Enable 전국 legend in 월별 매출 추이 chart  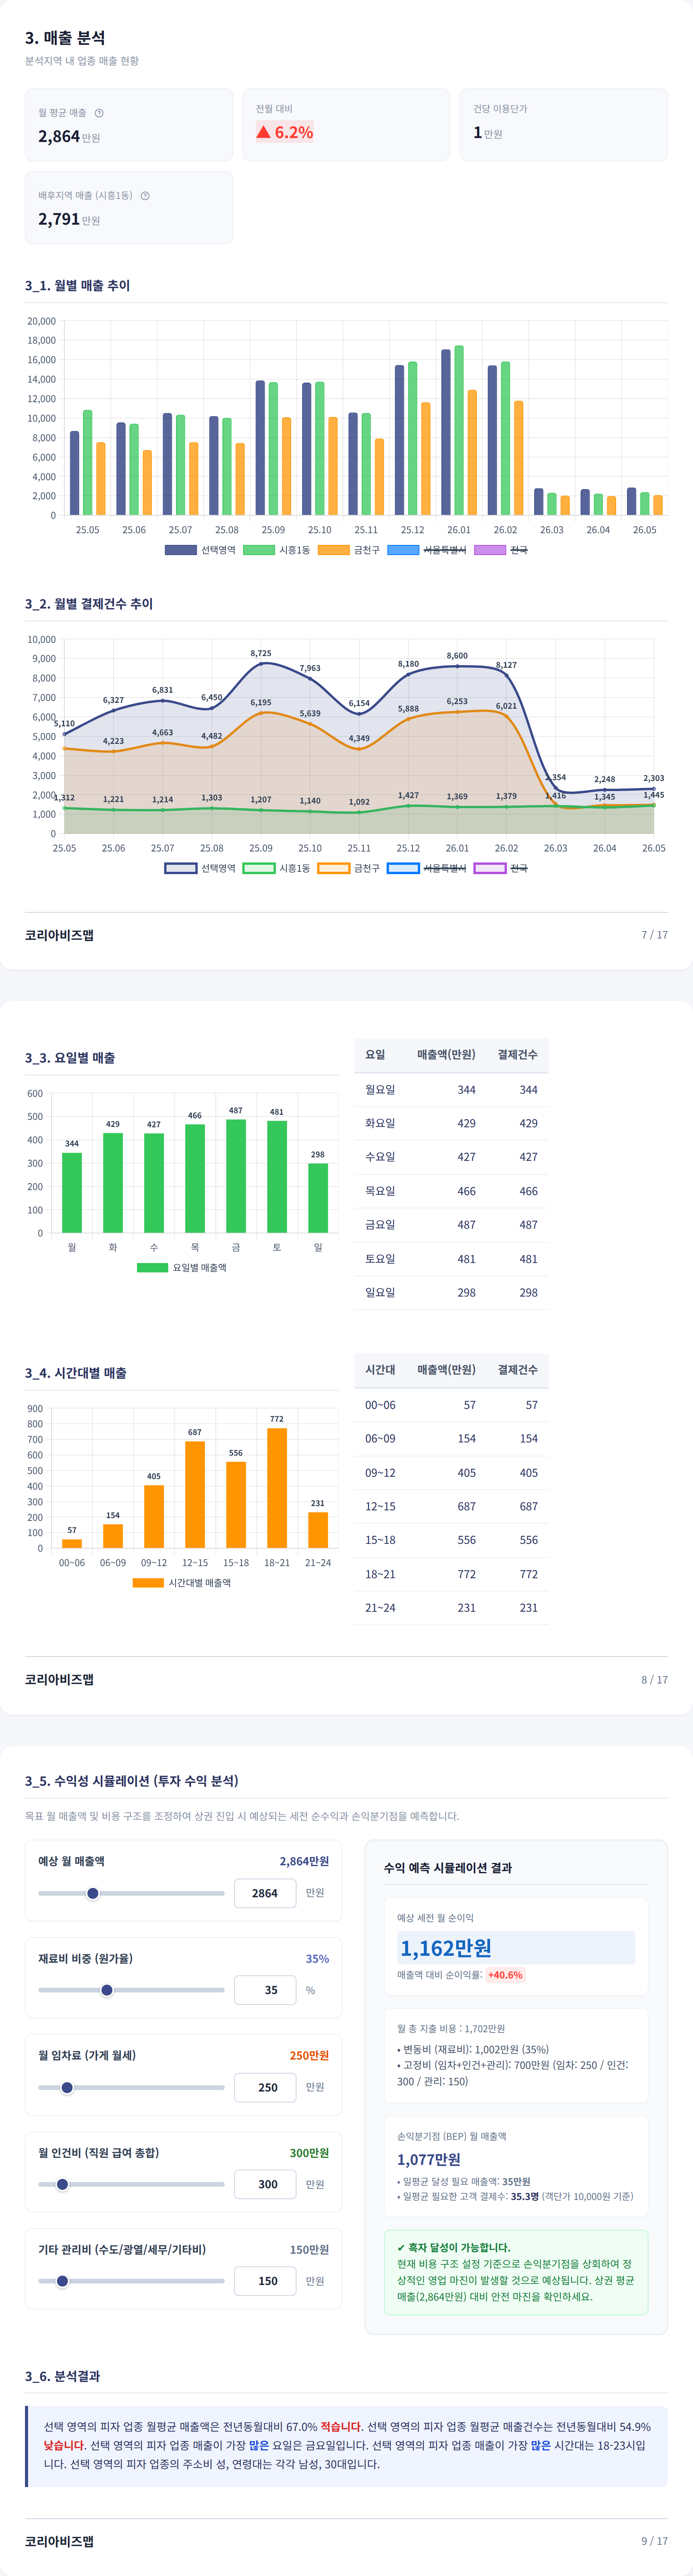501,550
